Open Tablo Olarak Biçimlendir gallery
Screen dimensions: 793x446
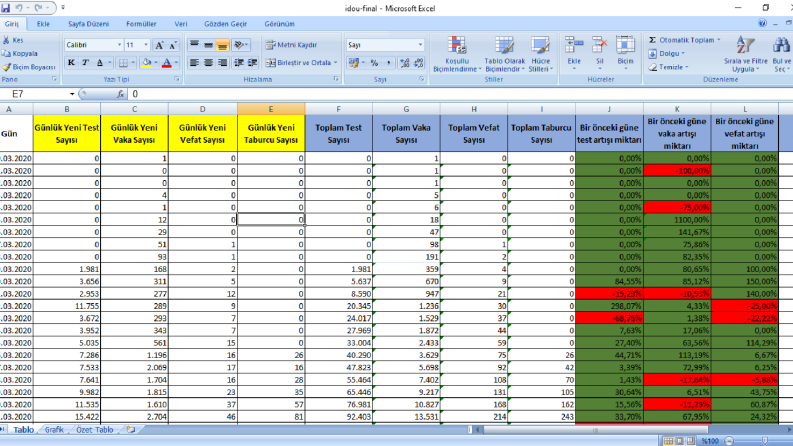pos(505,54)
